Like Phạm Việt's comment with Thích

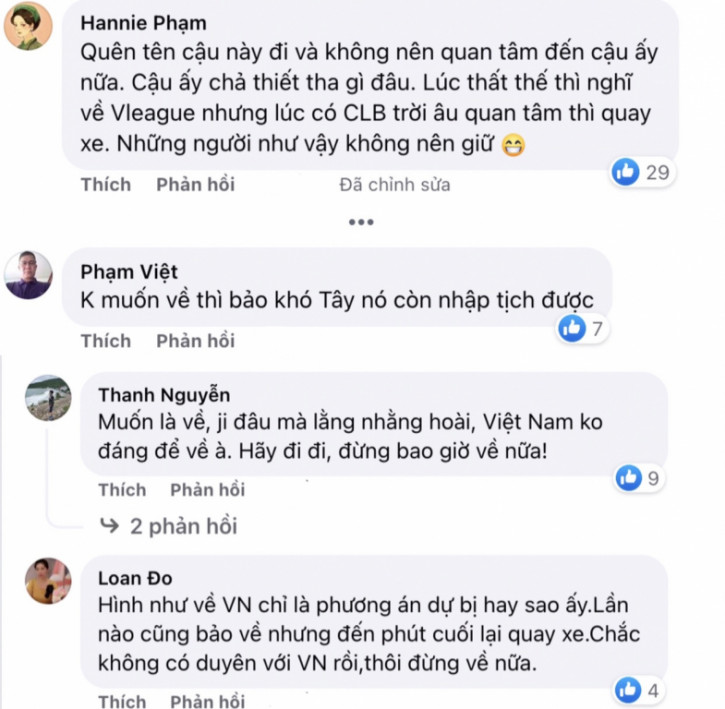click(x=106, y=341)
